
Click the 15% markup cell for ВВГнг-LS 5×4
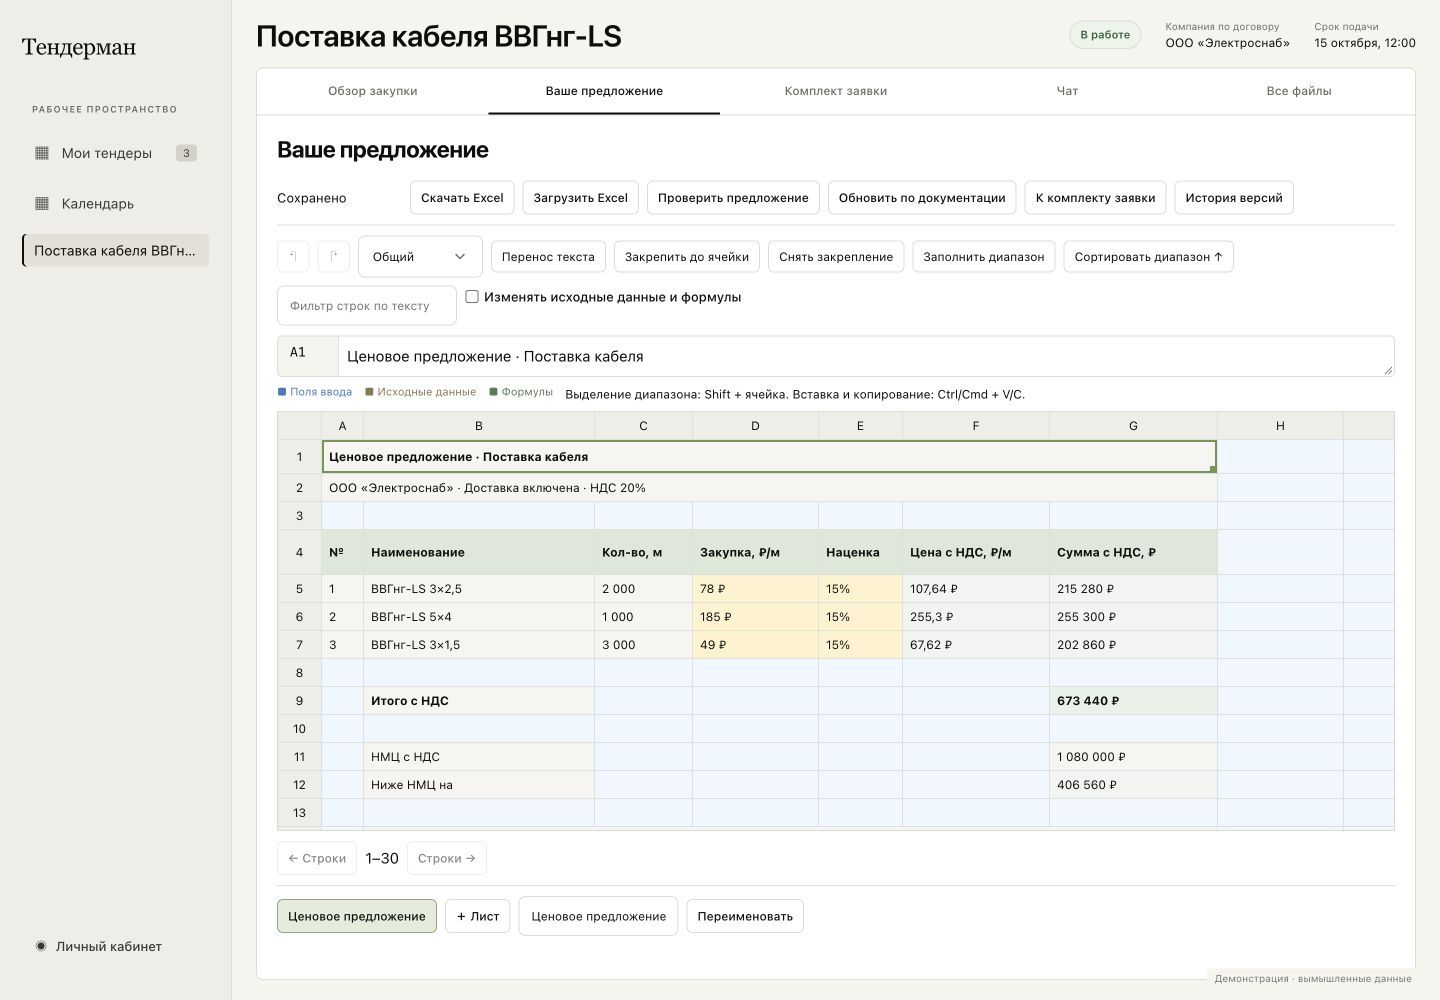tap(860, 617)
